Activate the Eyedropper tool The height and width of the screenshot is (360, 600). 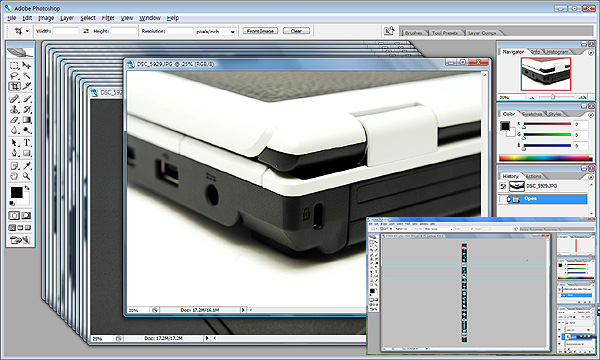(x=26, y=166)
